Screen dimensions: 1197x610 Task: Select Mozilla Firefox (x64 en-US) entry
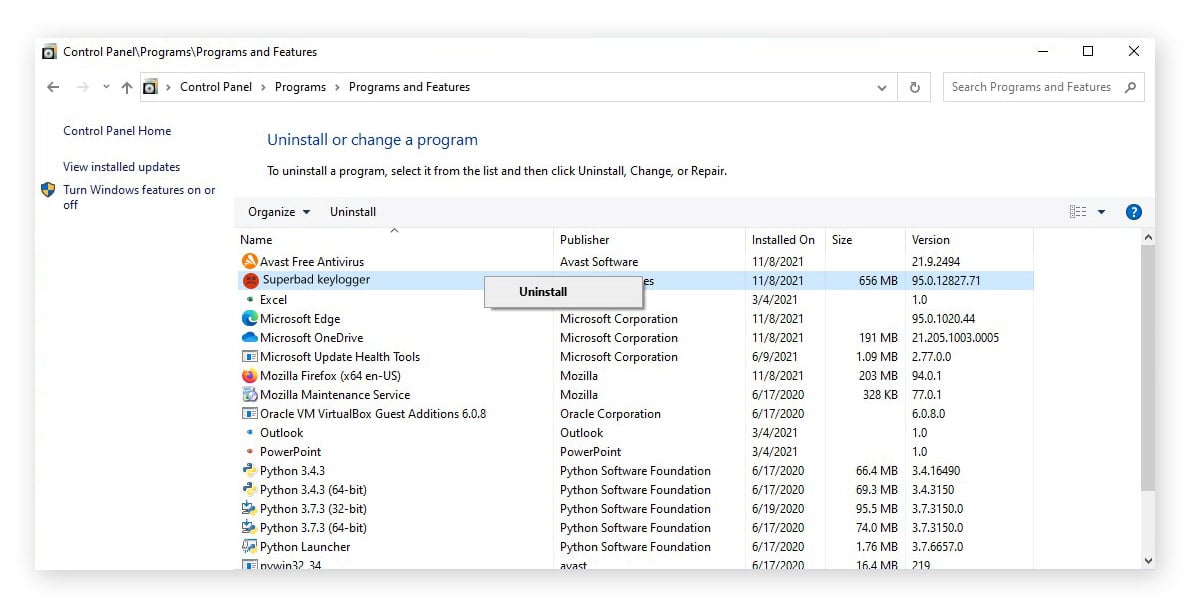pyautogui.click(x=330, y=376)
